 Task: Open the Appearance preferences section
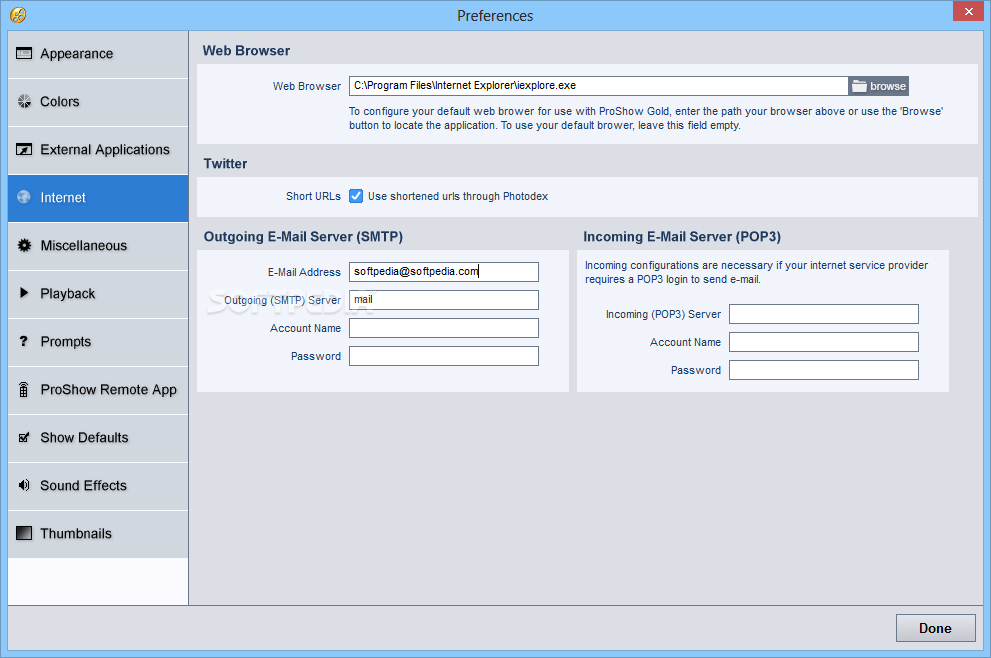(x=98, y=54)
